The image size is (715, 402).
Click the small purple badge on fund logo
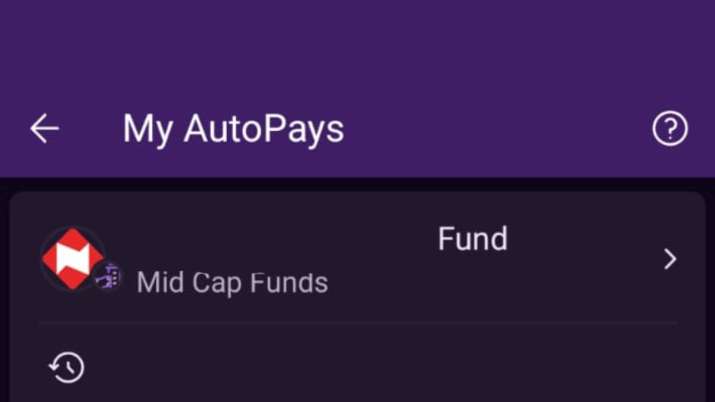tap(108, 278)
